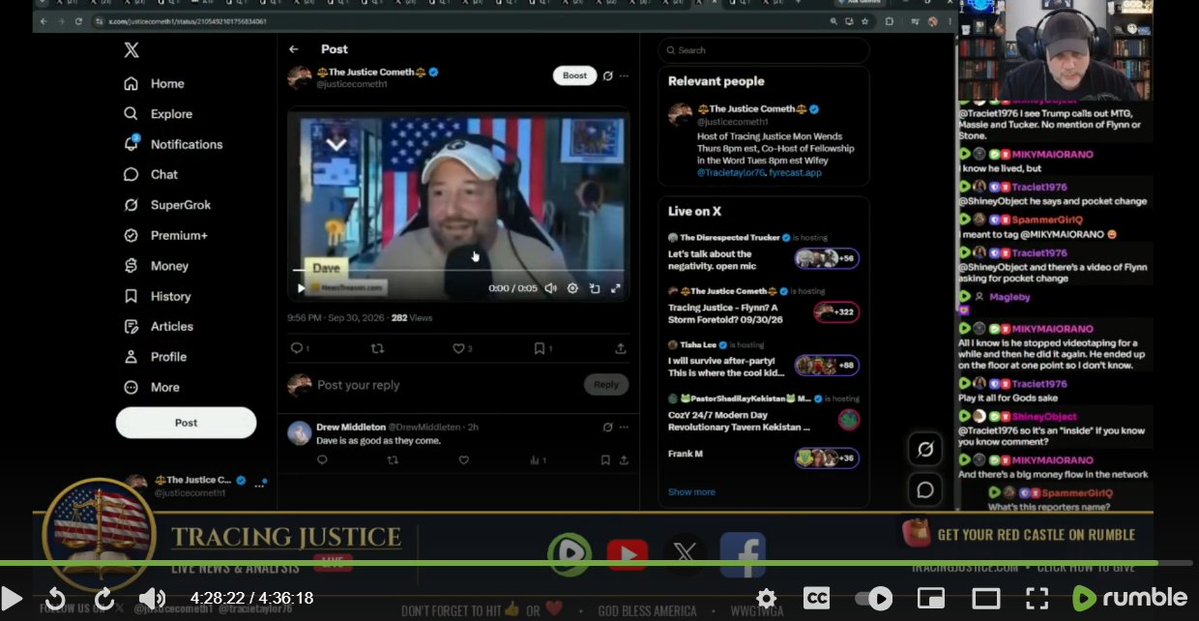This screenshot has height=621, width=1199.
Task: Open post more options ellipsis
Action: point(624,76)
